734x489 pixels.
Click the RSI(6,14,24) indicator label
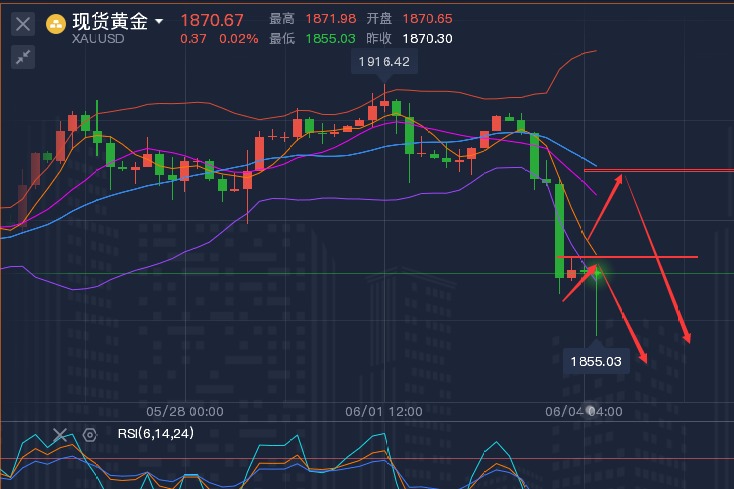[156, 434]
